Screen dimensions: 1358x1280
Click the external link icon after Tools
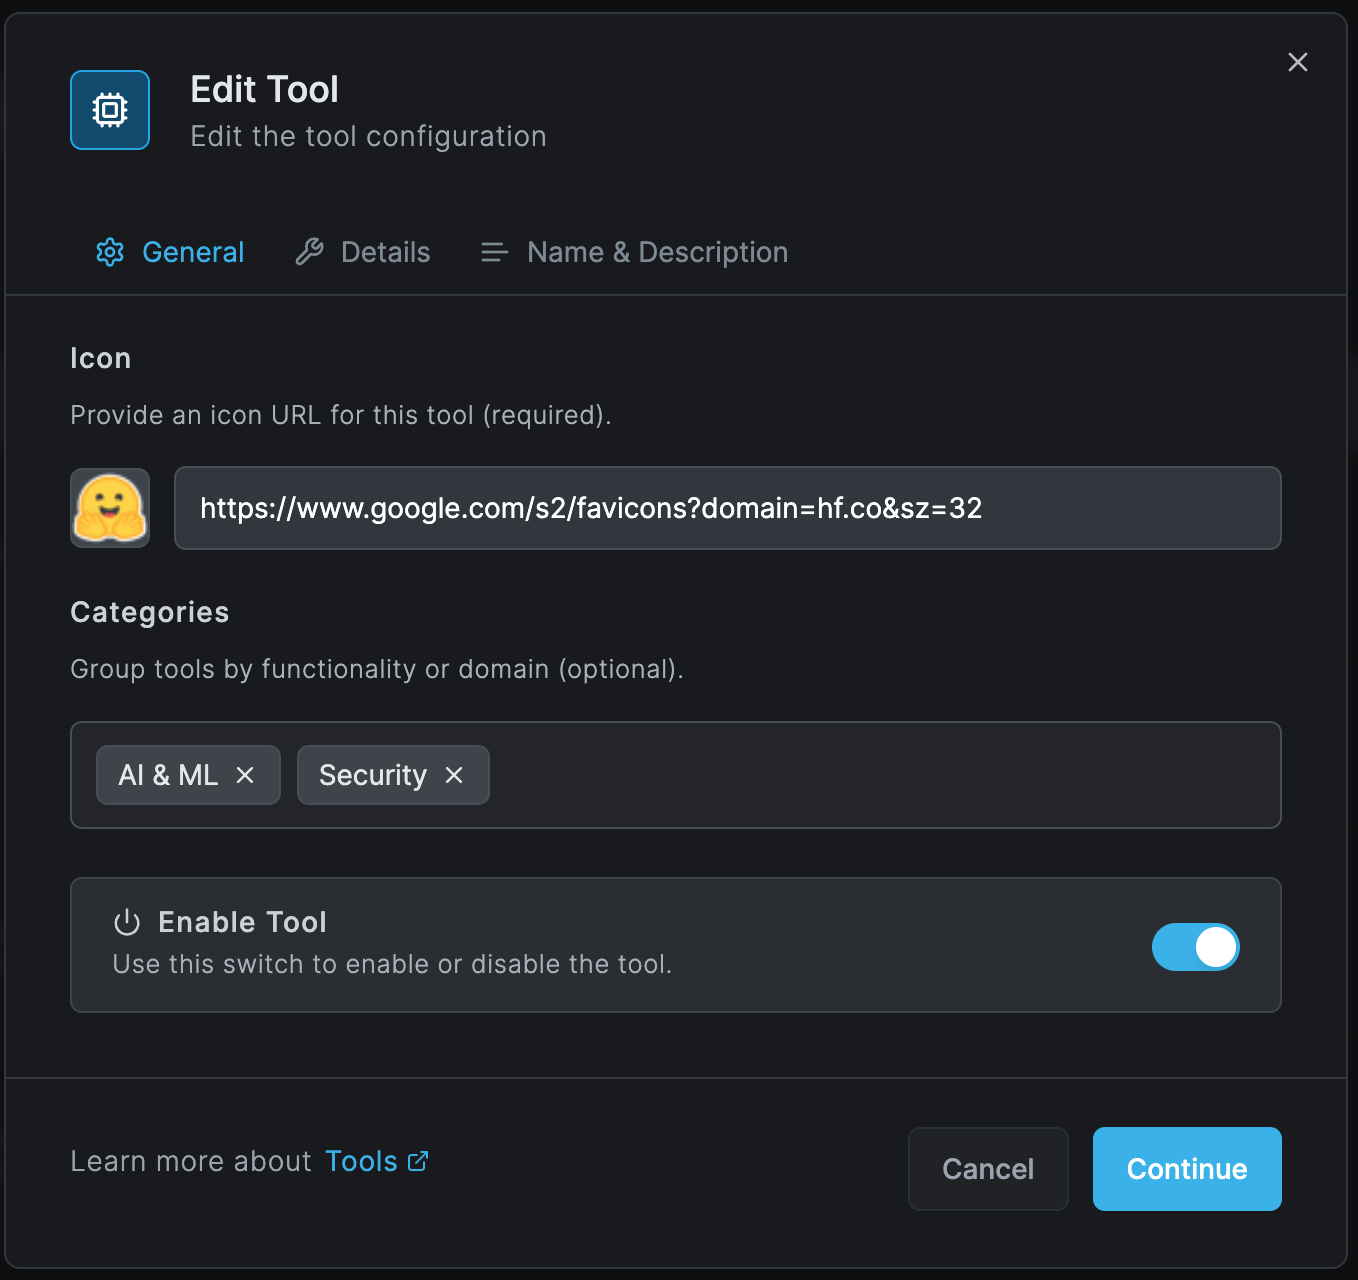419,1160
